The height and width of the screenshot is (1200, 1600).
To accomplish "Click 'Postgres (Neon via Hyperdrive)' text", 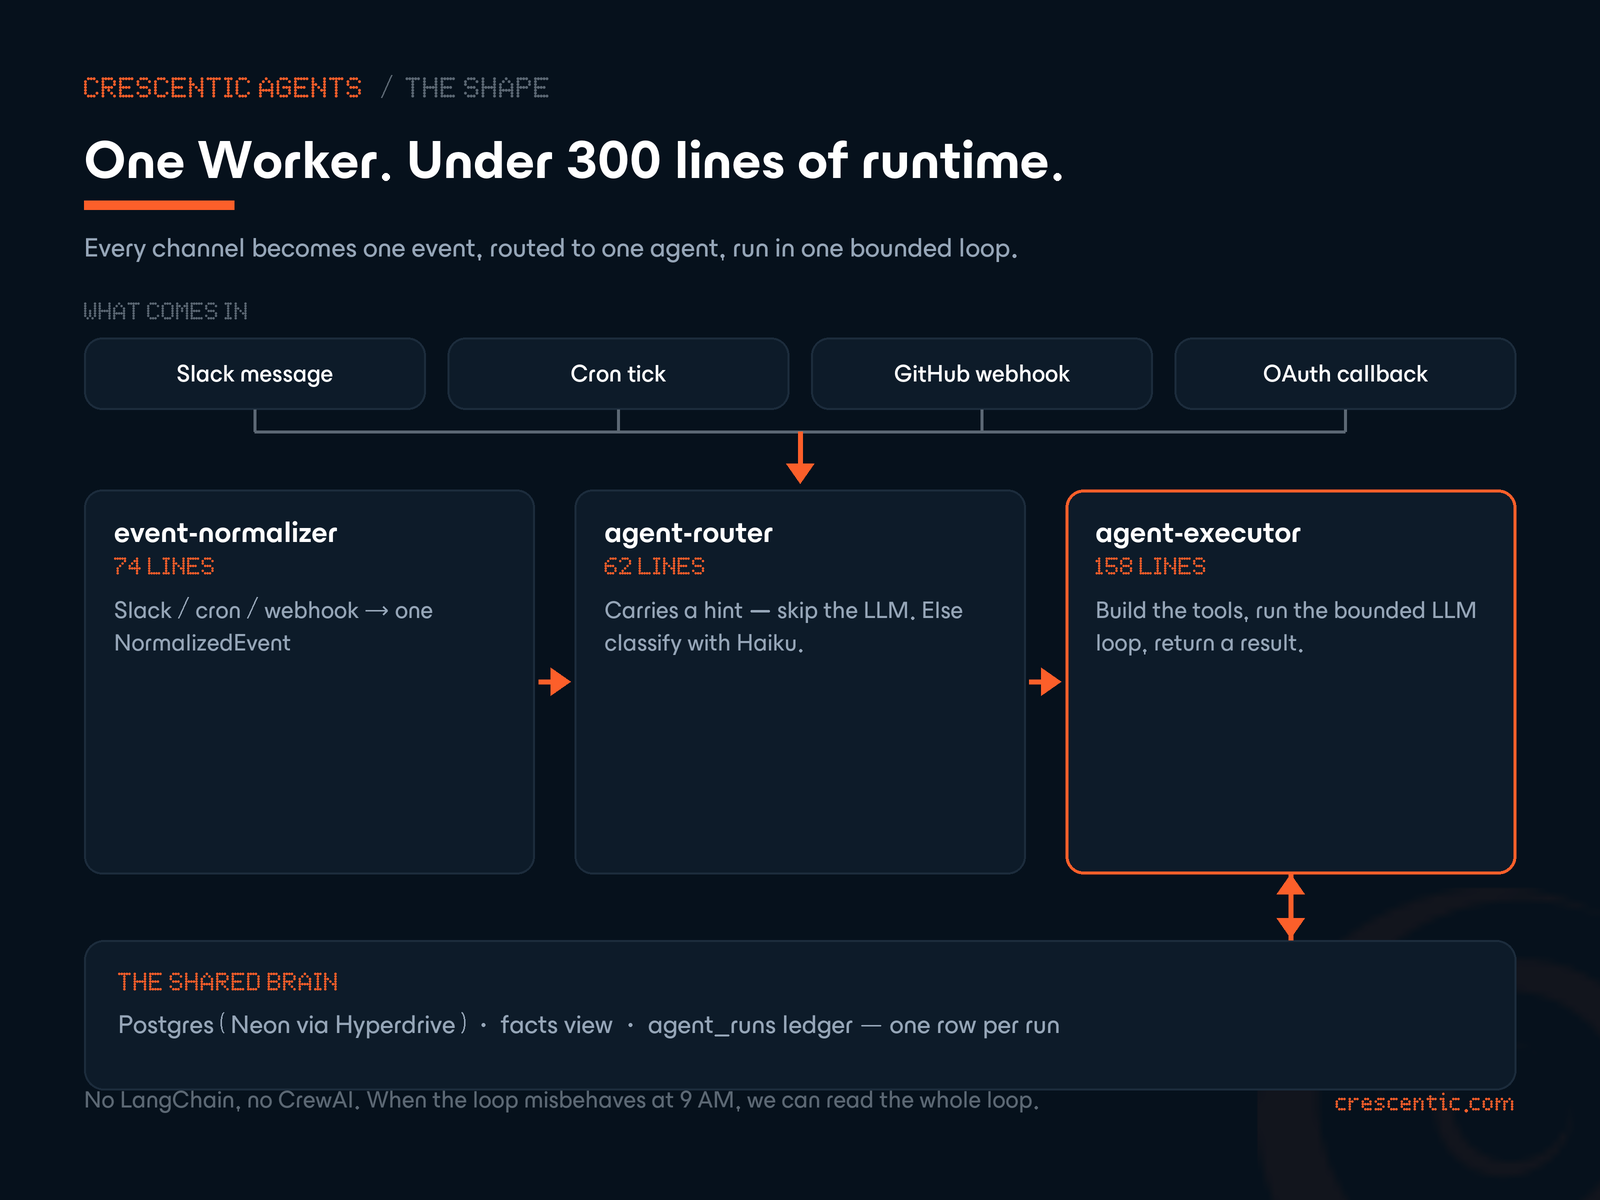I will [293, 1025].
